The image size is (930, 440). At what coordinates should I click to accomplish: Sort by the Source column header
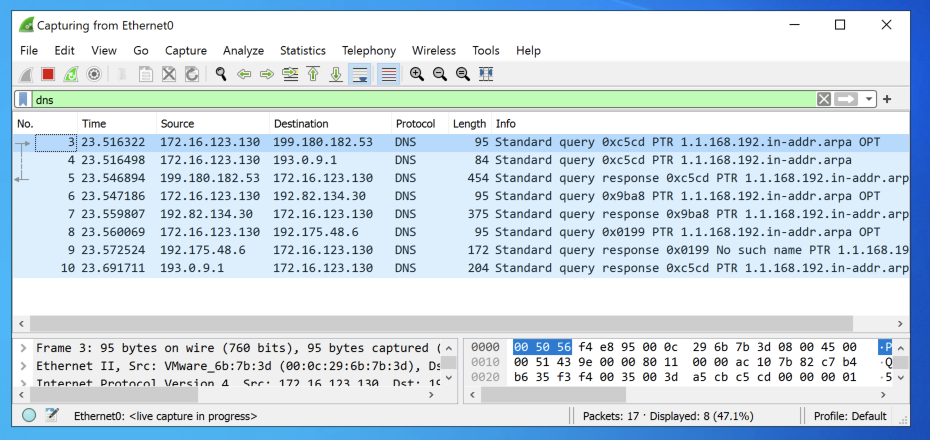pos(212,124)
